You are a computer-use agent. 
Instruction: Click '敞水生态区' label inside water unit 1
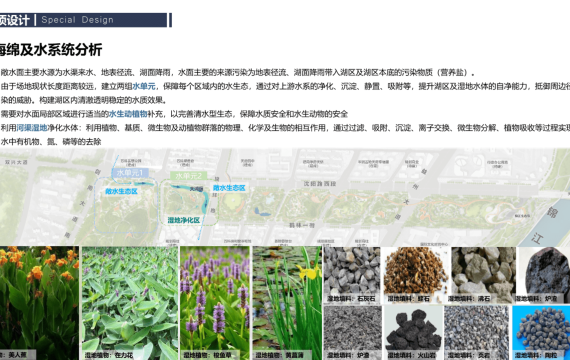click(x=121, y=191)
